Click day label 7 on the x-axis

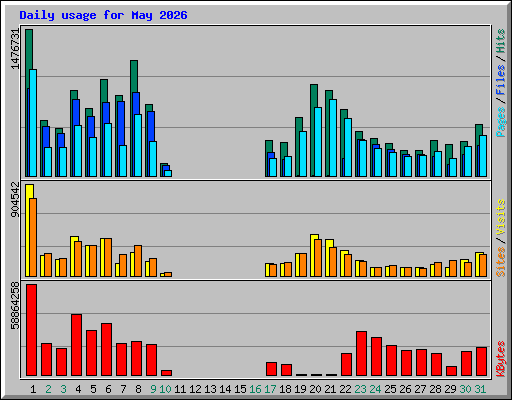click(123, 389)
